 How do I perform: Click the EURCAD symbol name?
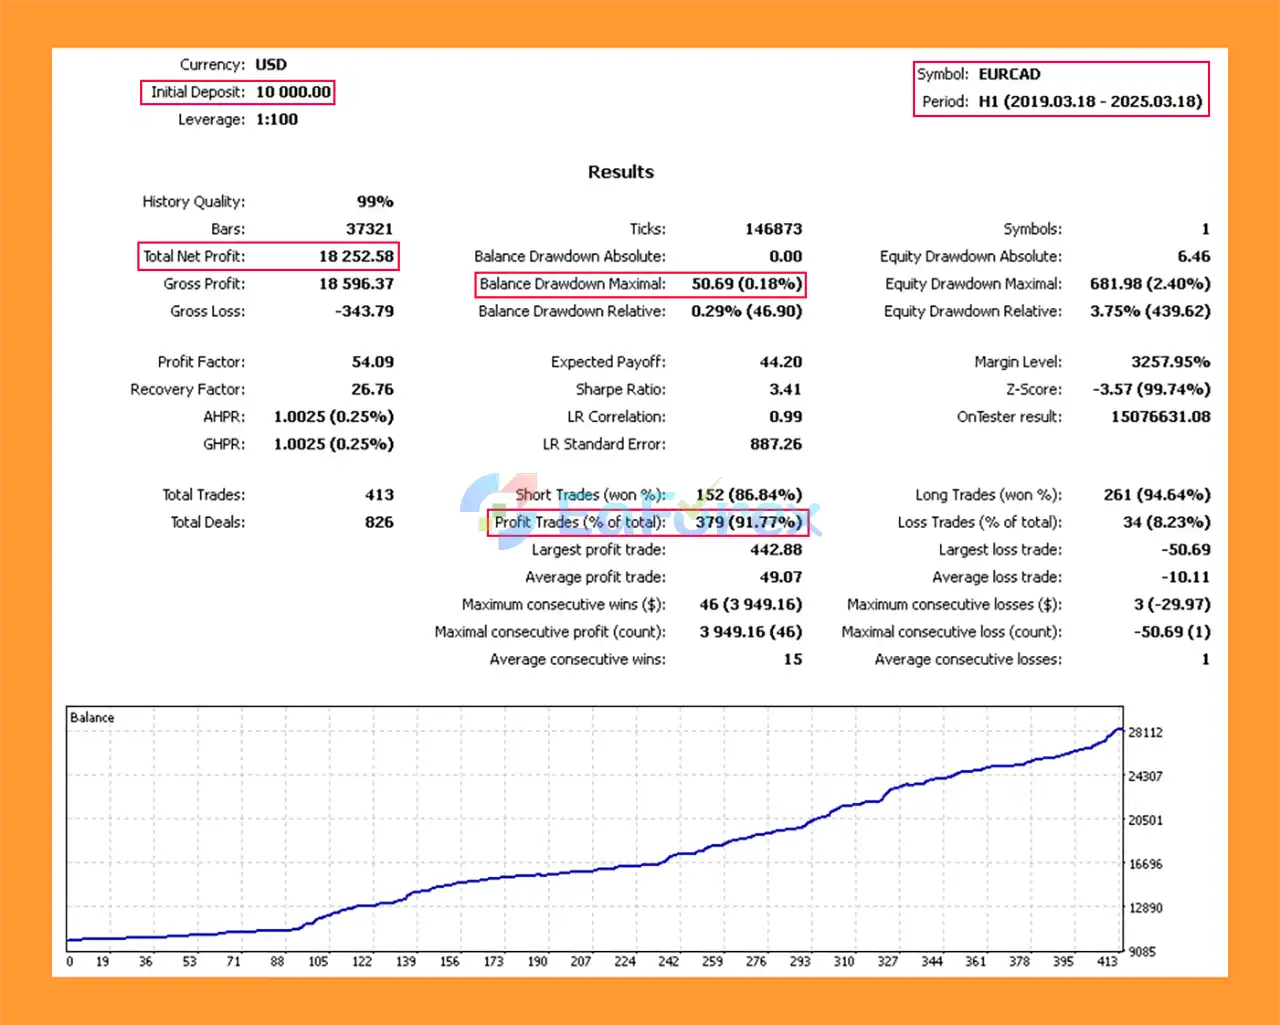tap(1009, 74)
